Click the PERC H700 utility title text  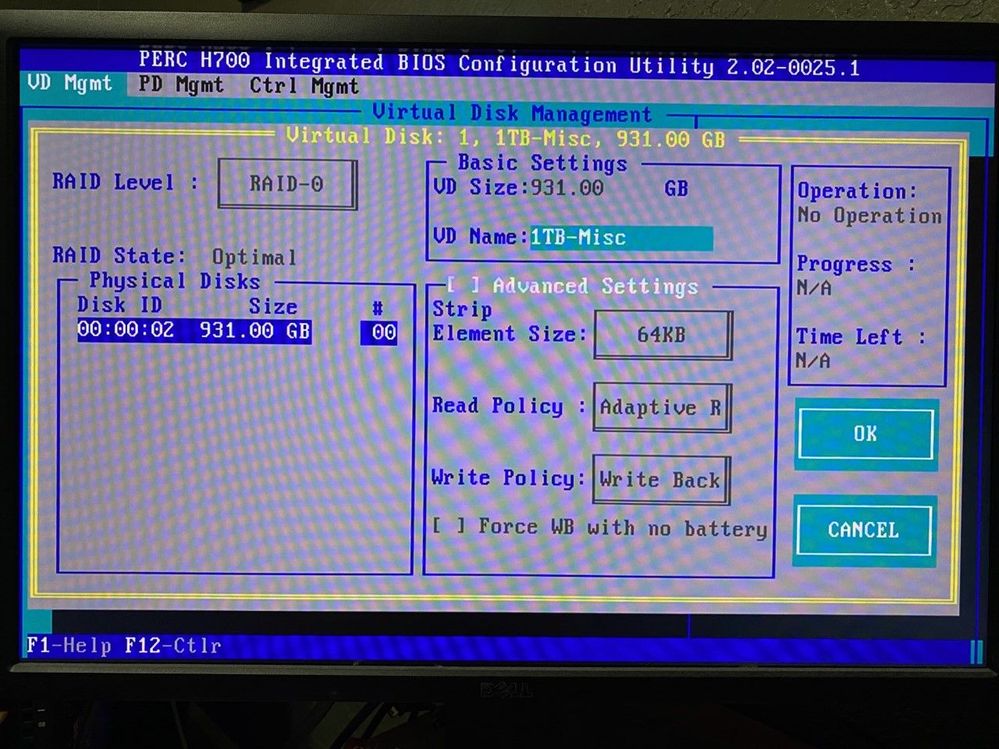500,62
